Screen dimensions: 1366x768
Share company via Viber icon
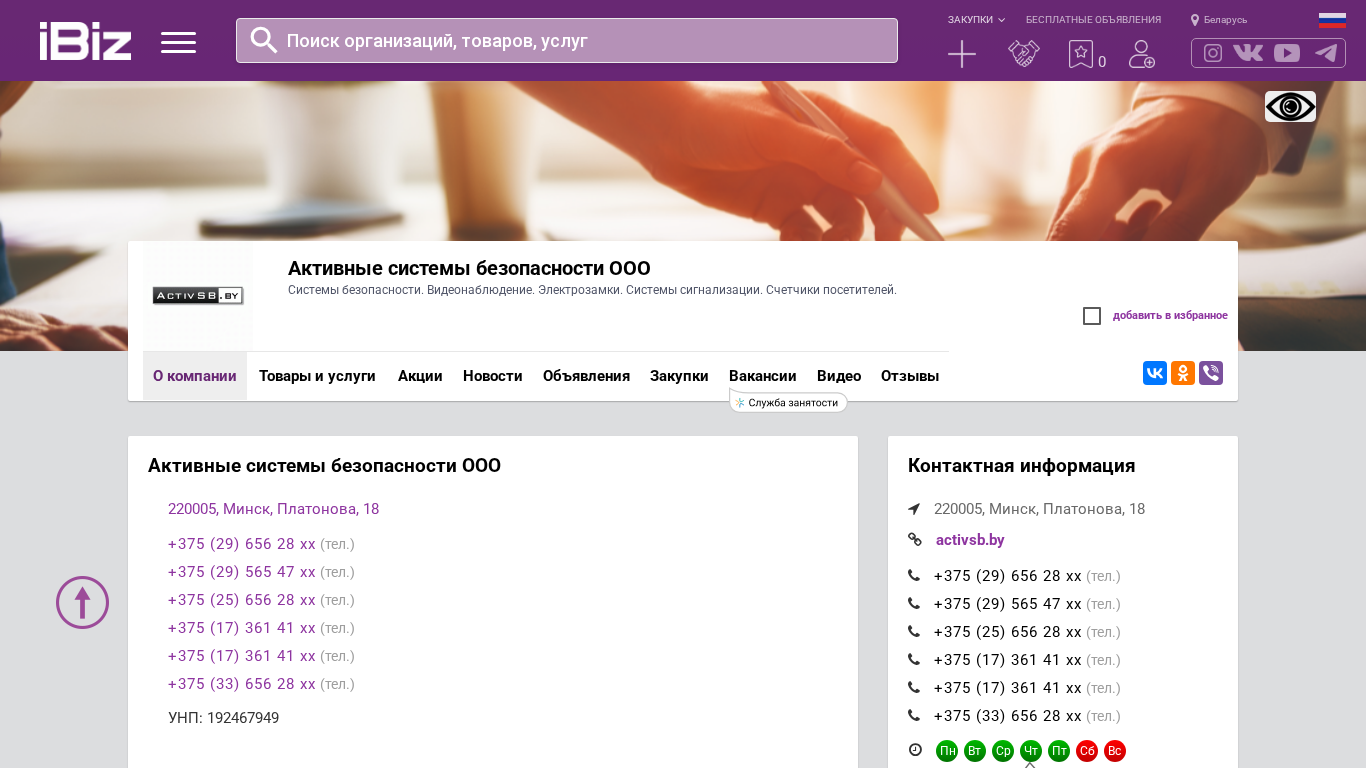[1210, 373]
